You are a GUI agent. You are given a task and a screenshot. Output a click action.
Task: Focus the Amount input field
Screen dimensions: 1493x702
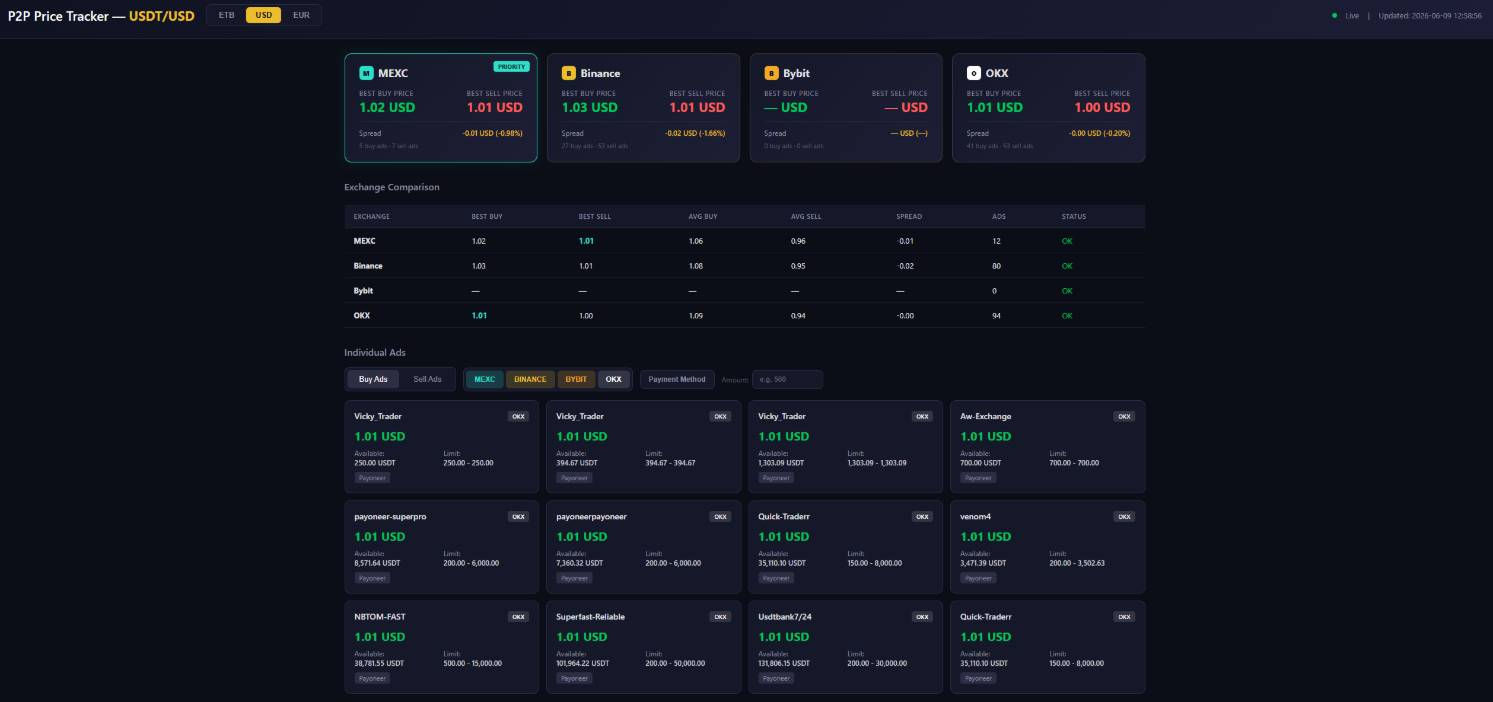tap(787, 379)
